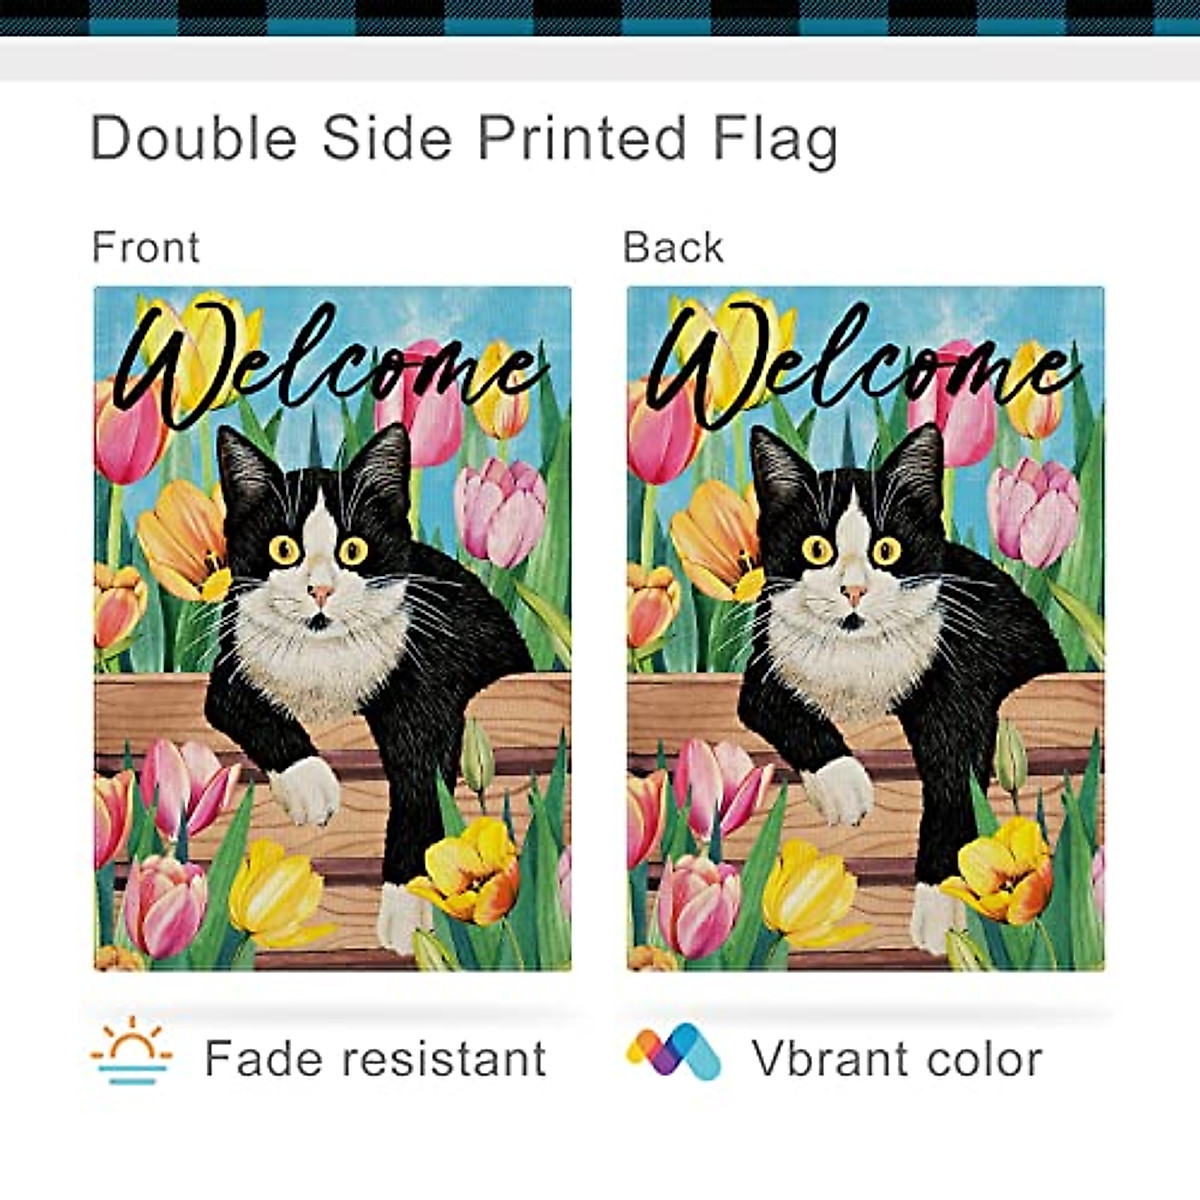The width and height of the screenshot is (1200, 1200).
Task: Click the multicolor logo beside Vbrant color
Action: pos(673,1053)
